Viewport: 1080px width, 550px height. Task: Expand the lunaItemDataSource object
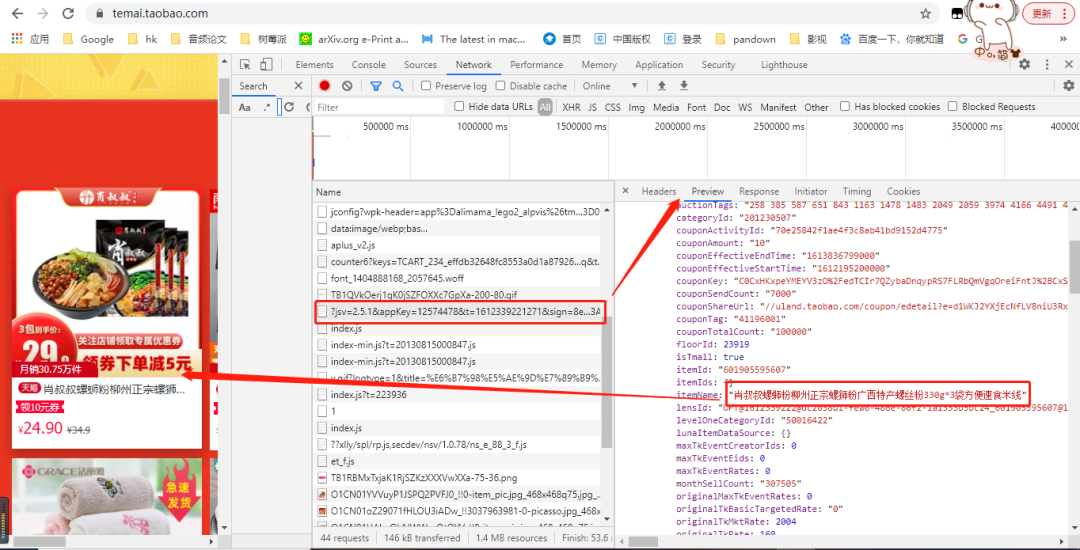click(734, 433)
